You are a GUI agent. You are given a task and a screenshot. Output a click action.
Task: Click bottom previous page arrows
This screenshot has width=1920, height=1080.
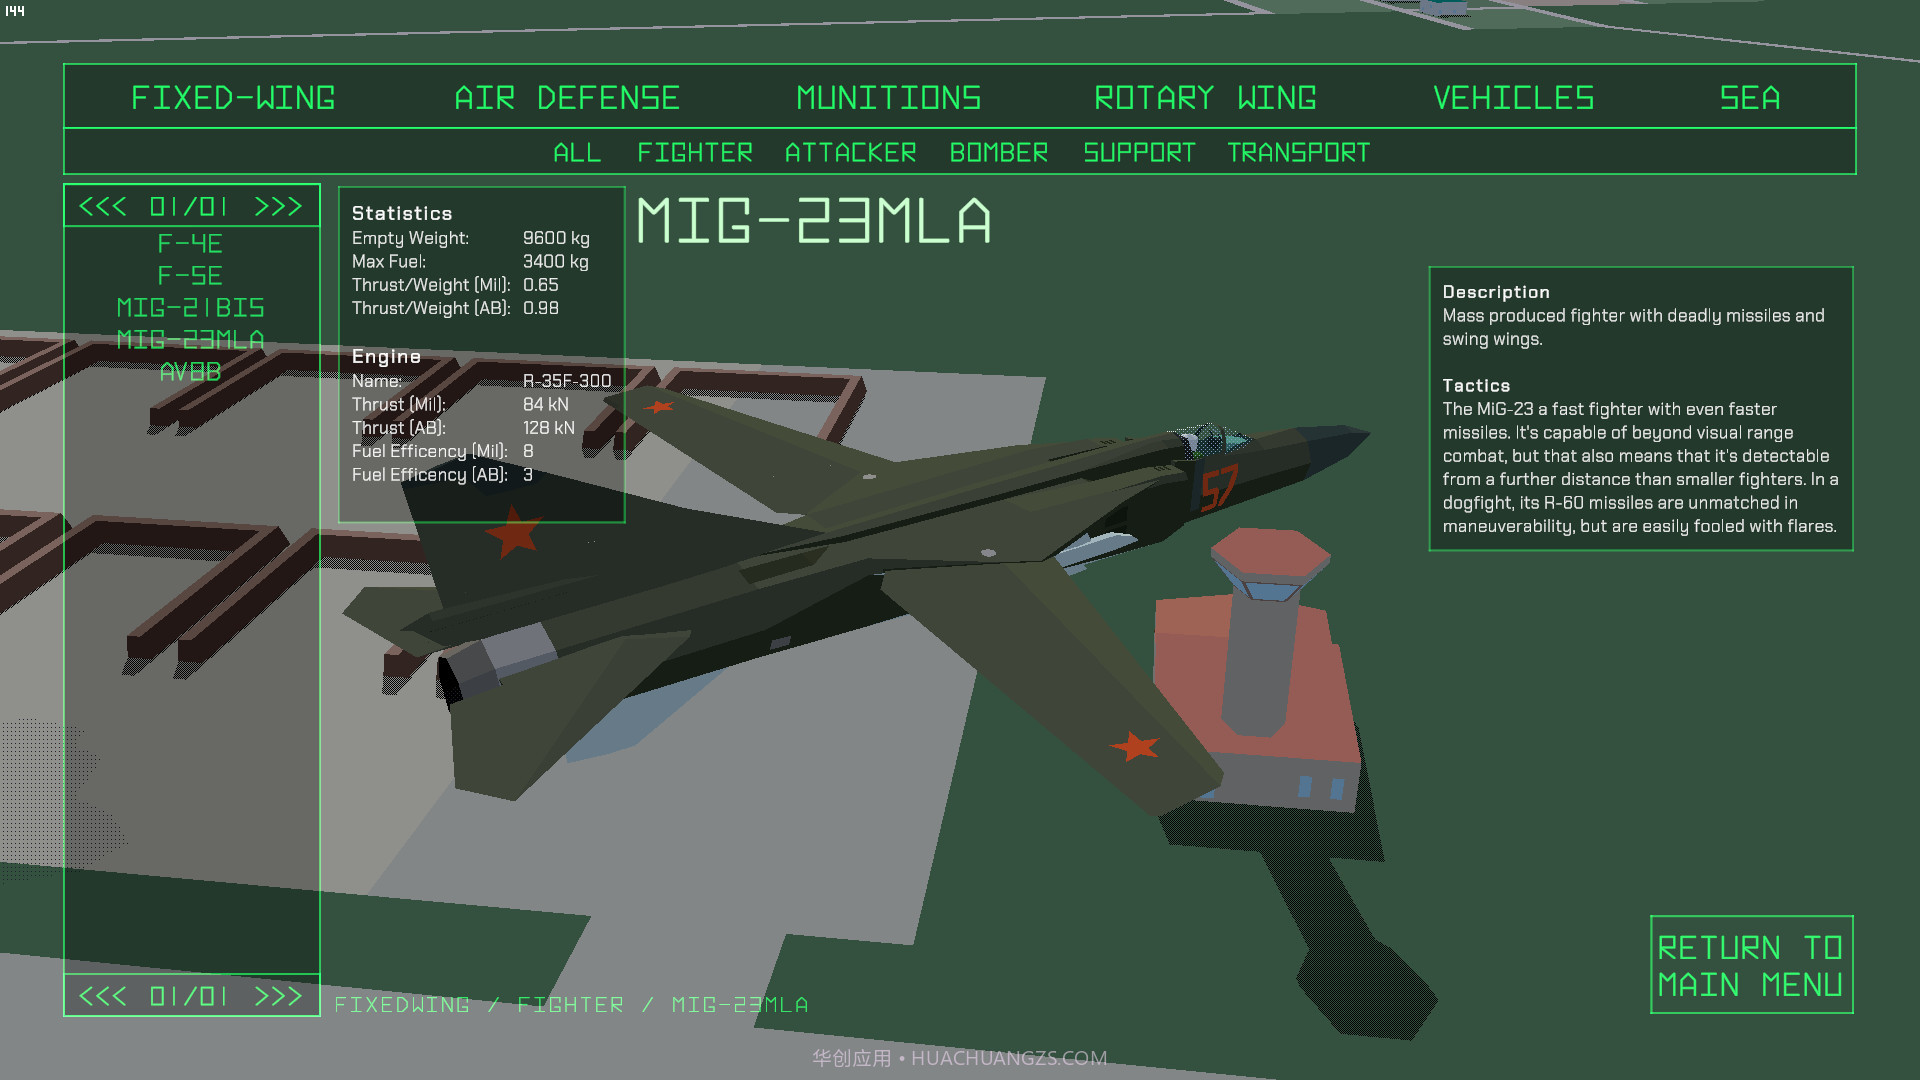pos(102,997)
